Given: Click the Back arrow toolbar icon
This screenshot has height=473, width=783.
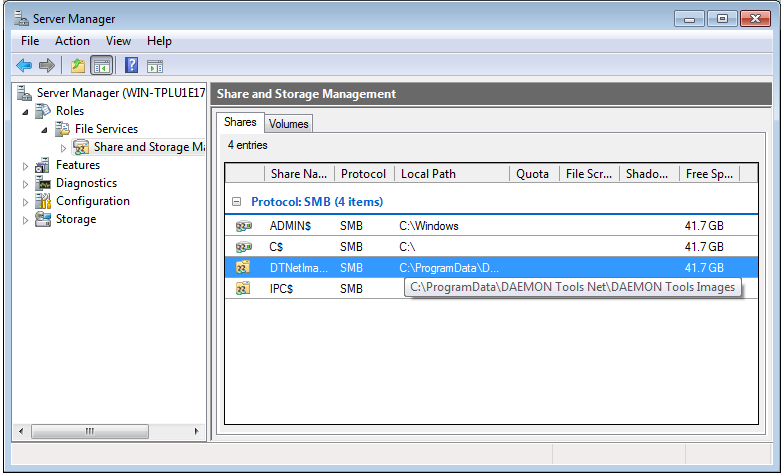Looking at the screenshot, I should tap(24, 65).
